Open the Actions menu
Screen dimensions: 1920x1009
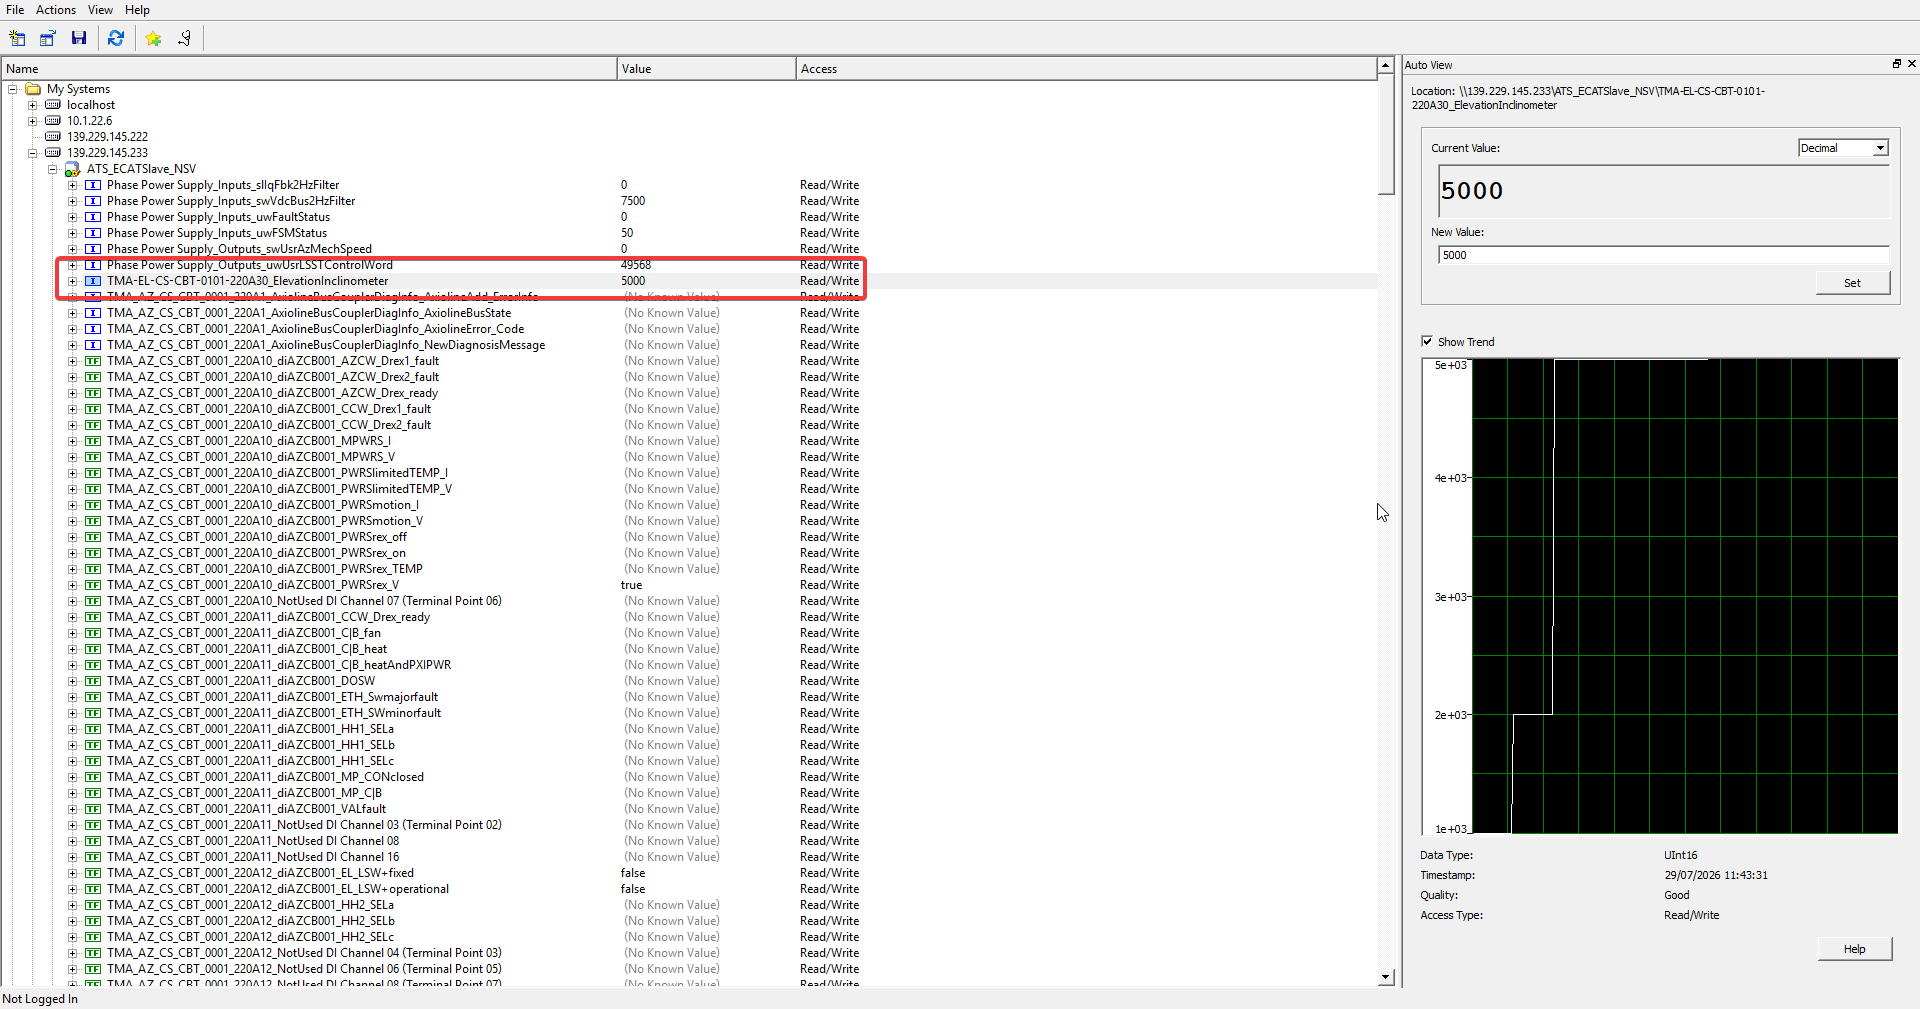(x=56, y=10)
